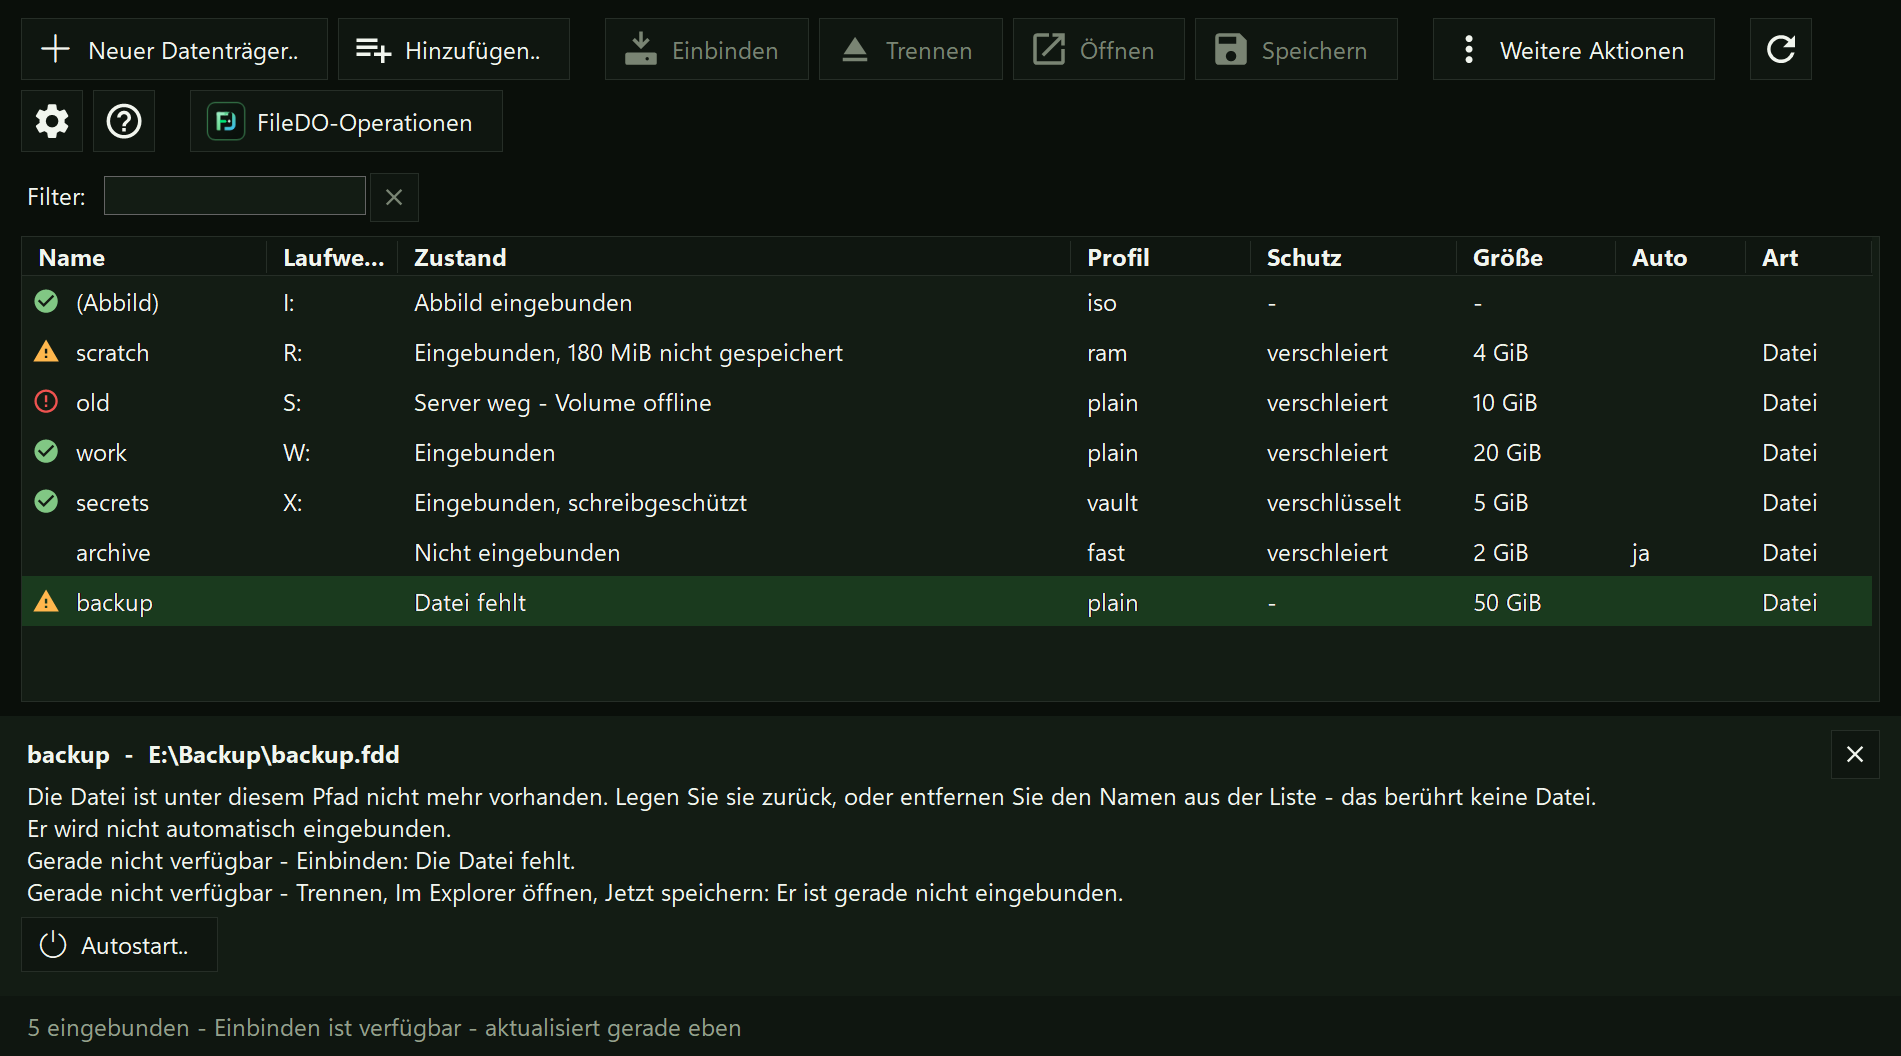This screenshot has height=1056, width=1901.
Task: Click status bar text '5 eingebunden'
Action: 108,1027
